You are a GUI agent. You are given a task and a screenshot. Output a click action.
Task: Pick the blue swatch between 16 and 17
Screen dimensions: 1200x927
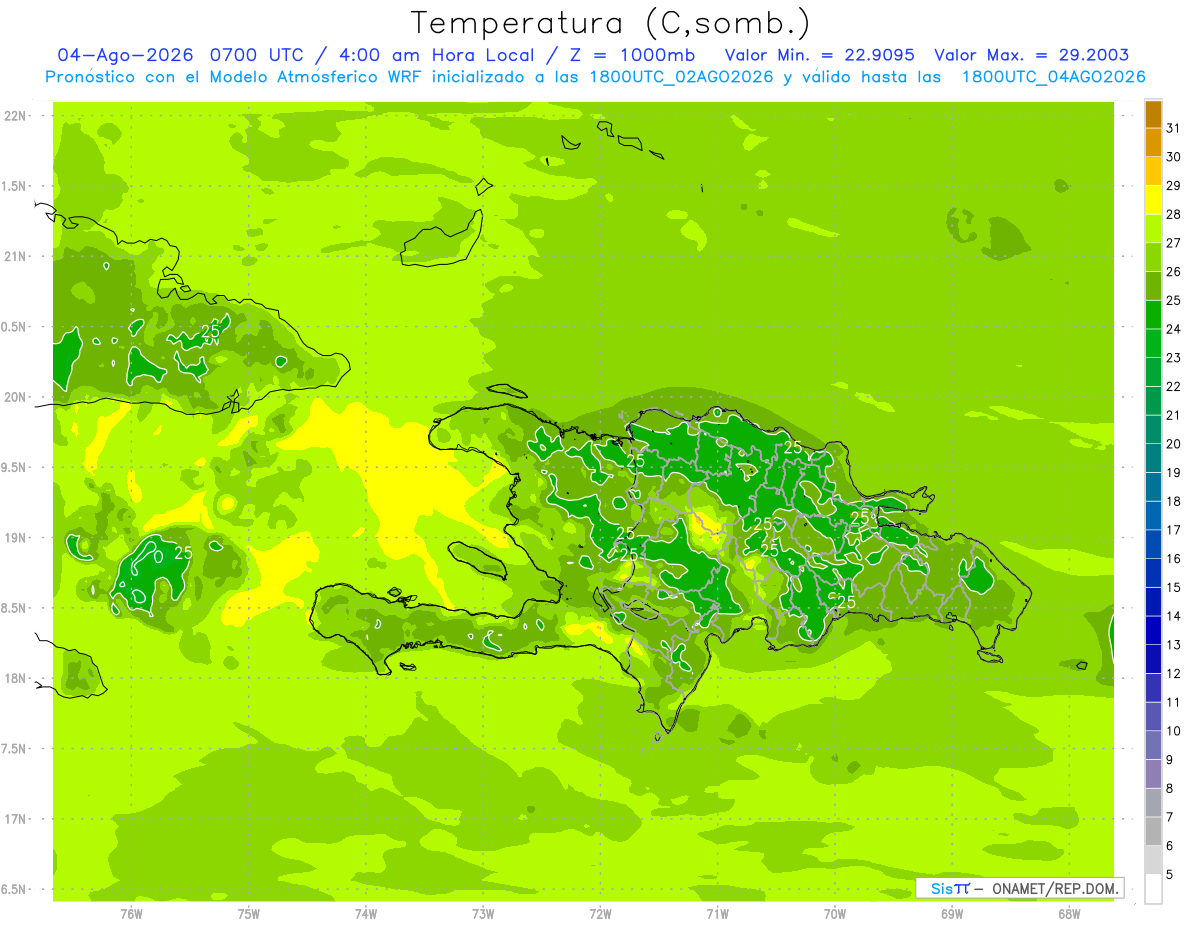point(1153,545)
